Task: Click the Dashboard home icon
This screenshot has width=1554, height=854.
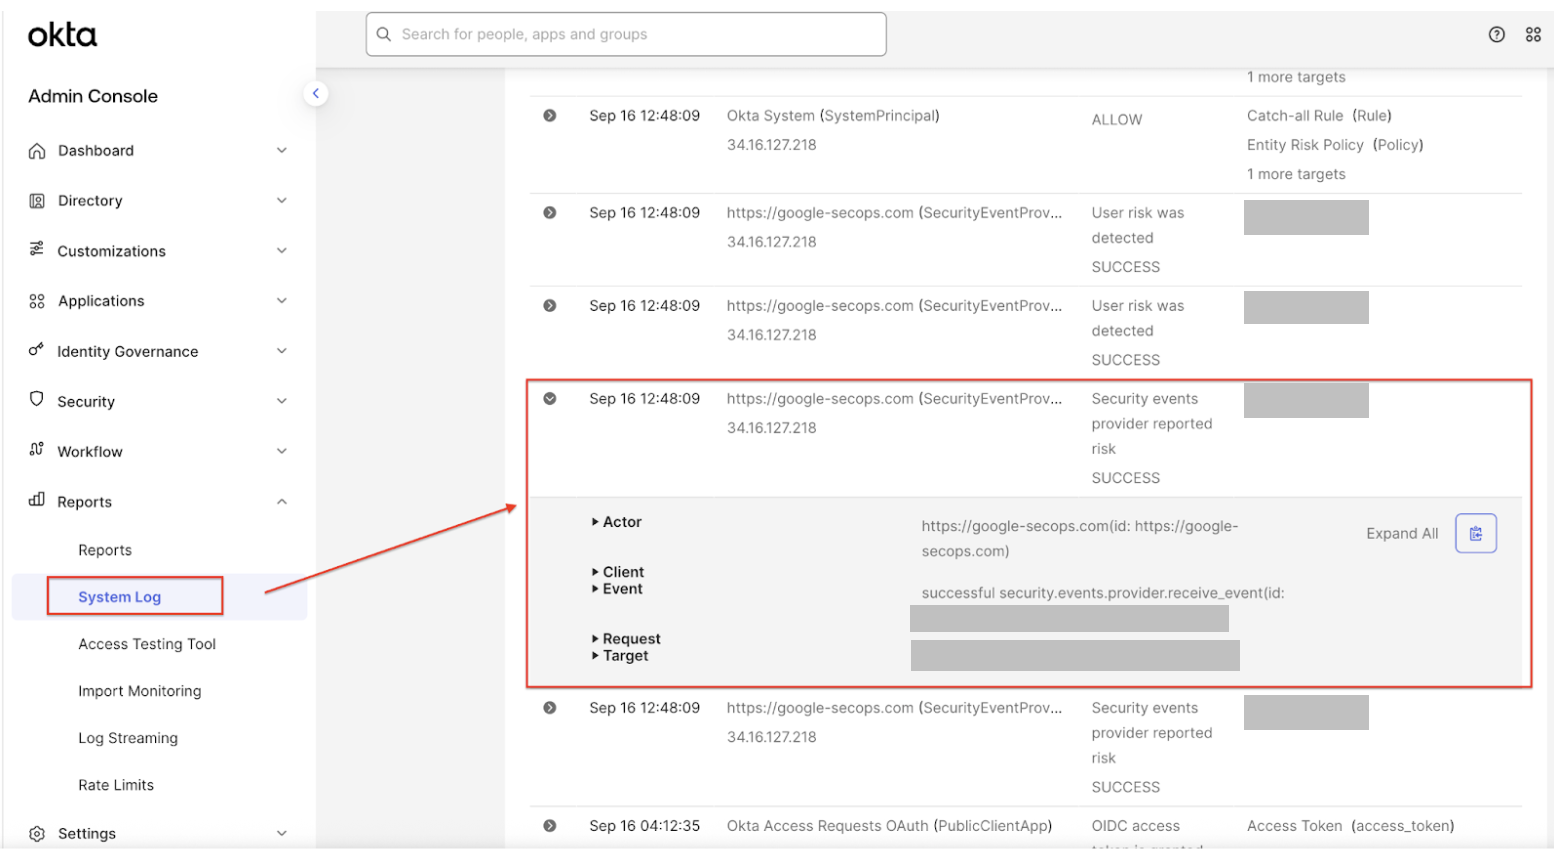Action: 36,150
